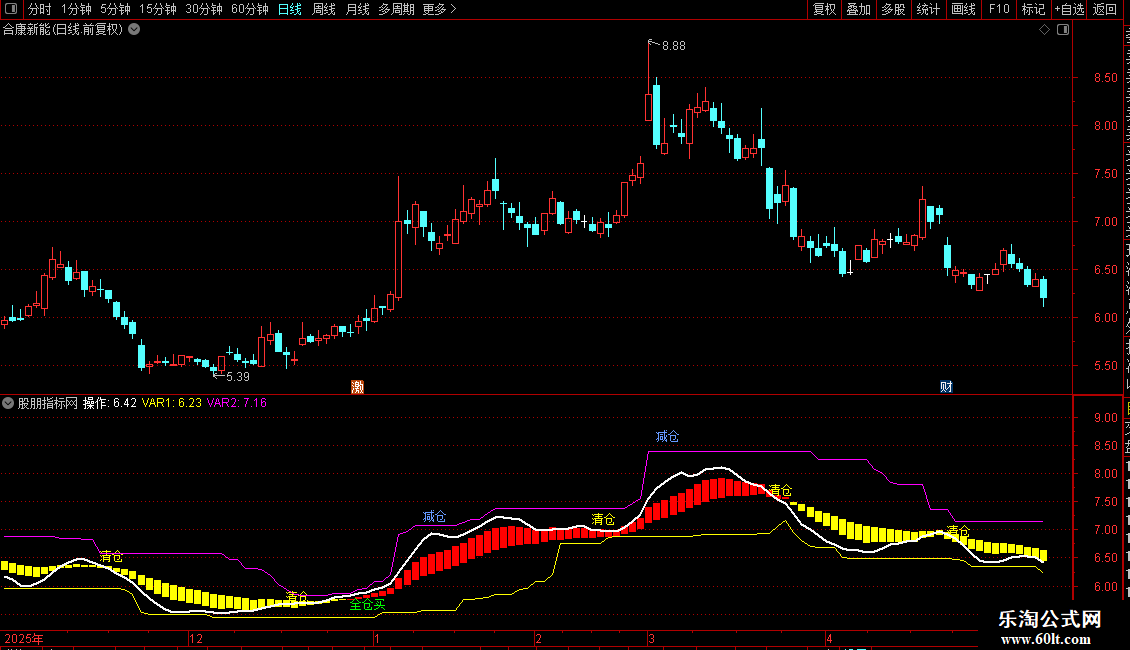Switch to 周线 weekly chart
1130x650 pixels.
324,9
